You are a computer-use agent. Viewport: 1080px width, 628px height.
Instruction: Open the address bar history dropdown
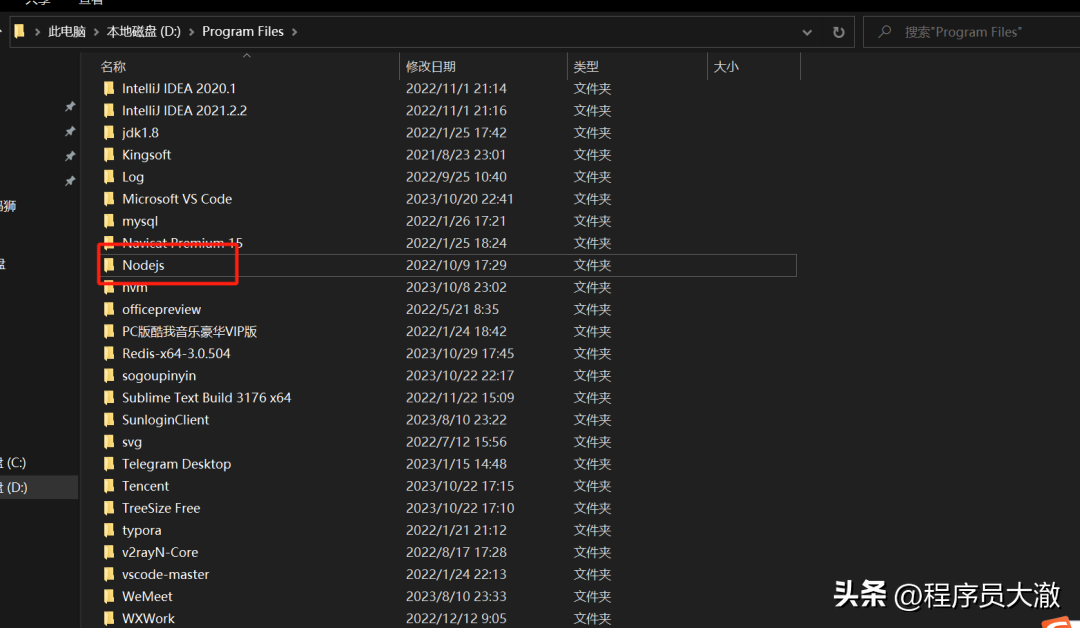click(807, 32)
